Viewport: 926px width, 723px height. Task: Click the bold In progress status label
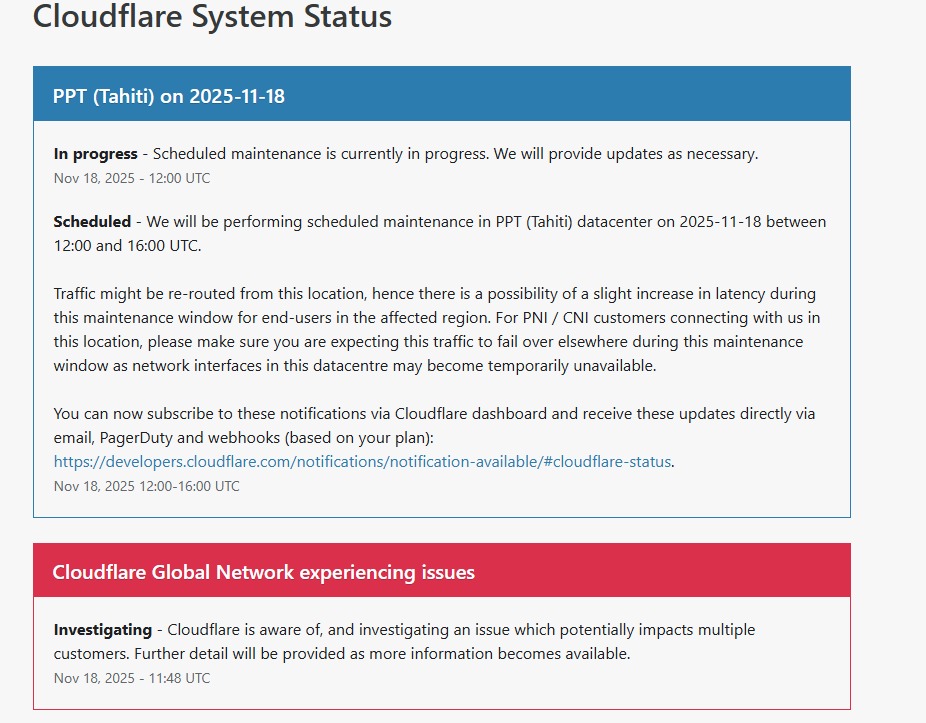pos(94,153)
